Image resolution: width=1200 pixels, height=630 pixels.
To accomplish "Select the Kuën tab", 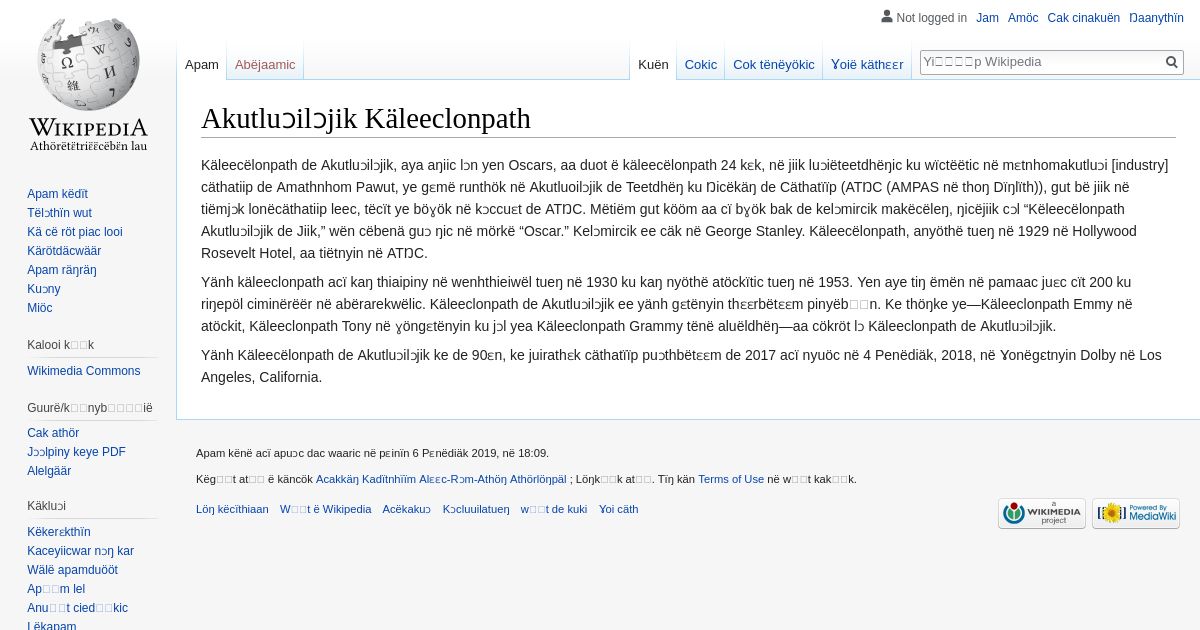I will [x=653, y=64].
